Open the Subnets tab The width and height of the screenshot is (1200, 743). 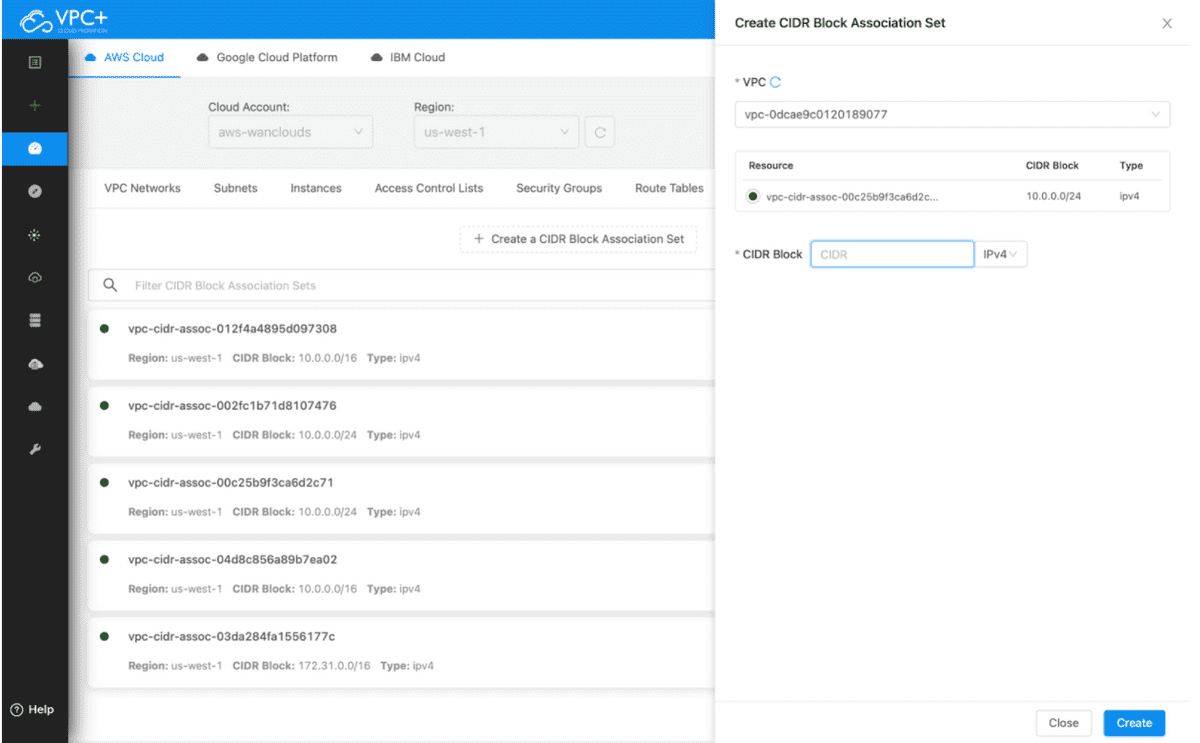point(235,188)
